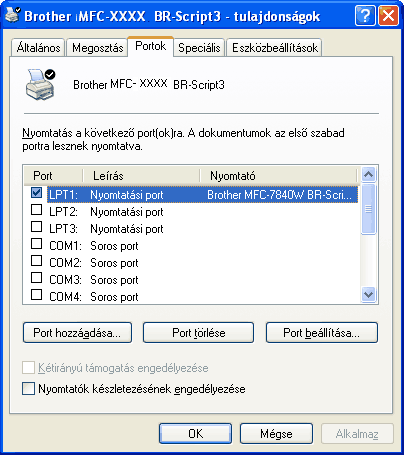Open Port beállítása settings
404x455 pixels.
click(322, 332)
